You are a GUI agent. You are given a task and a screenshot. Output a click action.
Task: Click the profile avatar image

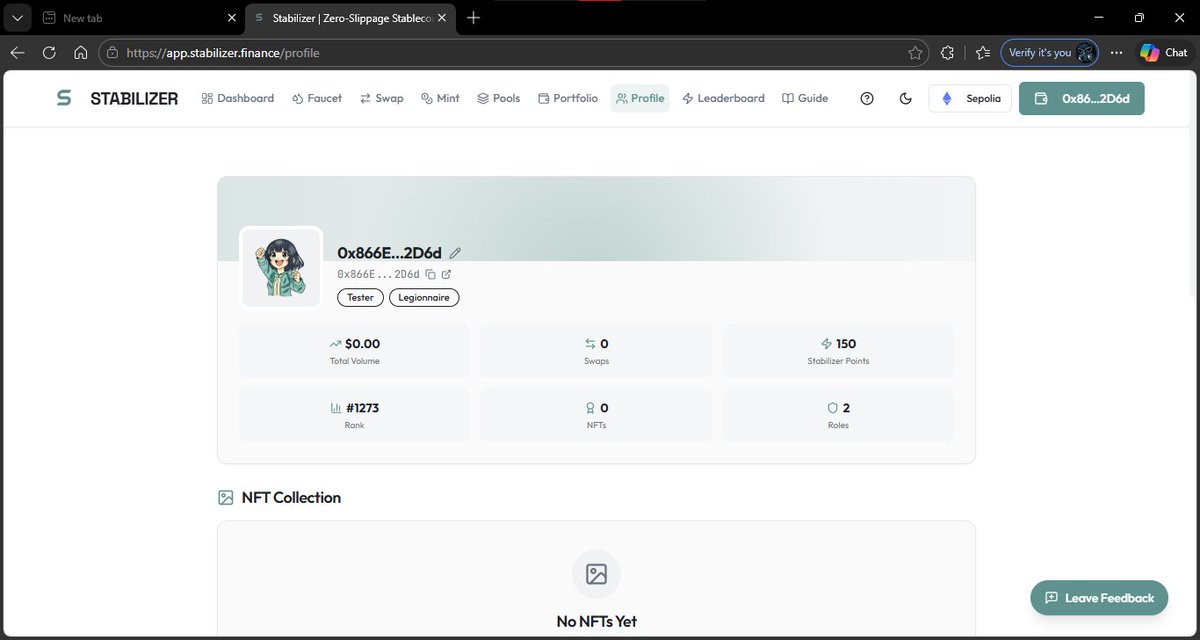(281, 268)
